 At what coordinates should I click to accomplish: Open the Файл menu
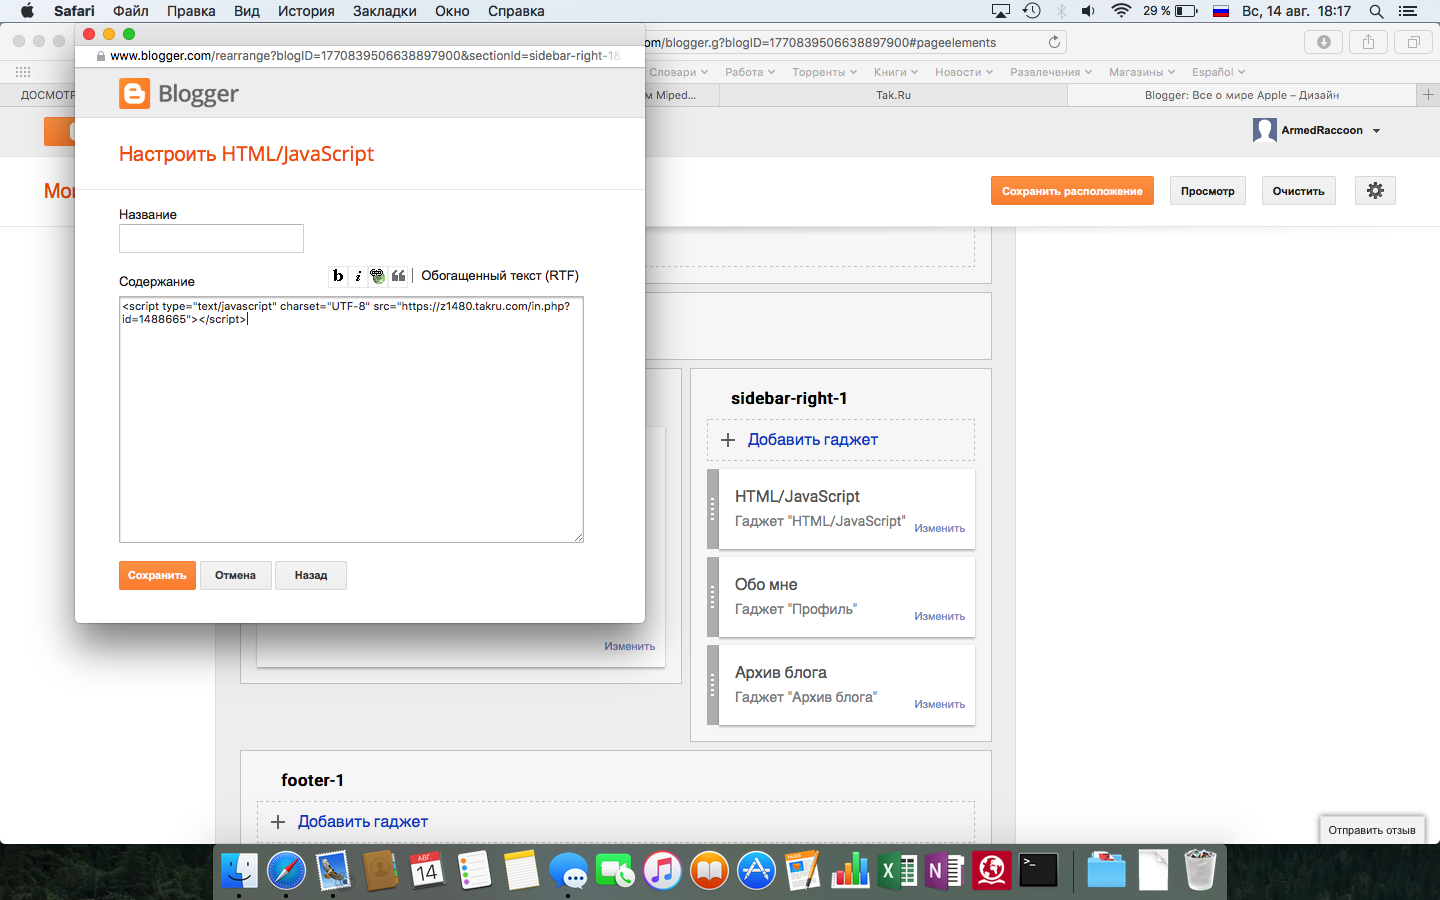131,11
